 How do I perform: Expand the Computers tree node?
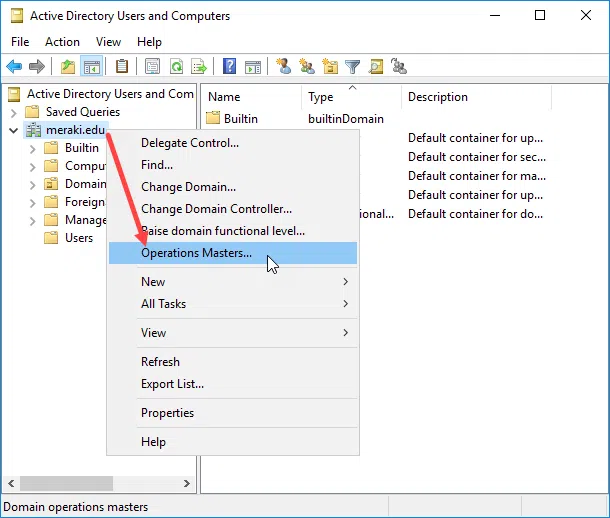(x=33, y=167)
